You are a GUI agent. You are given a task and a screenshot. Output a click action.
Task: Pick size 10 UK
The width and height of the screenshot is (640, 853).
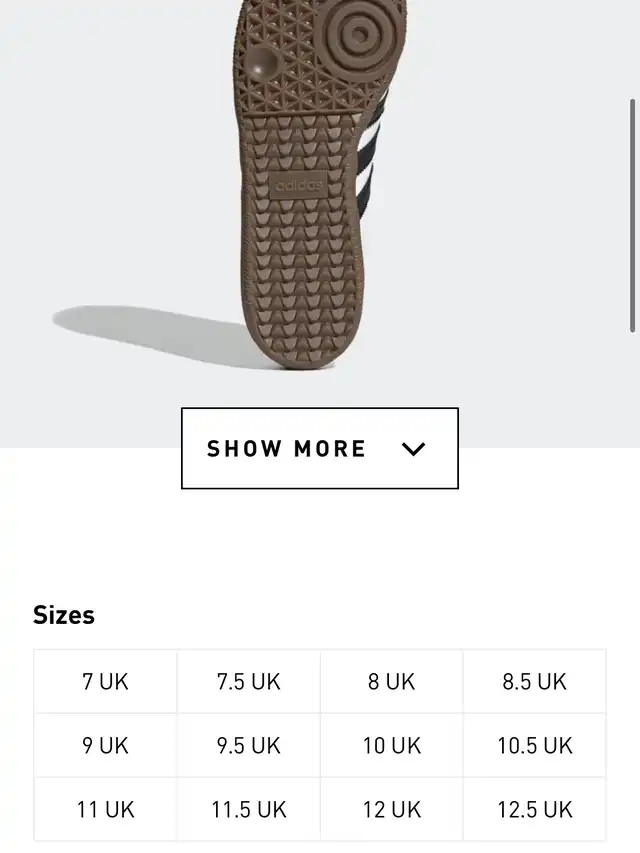pyautogui.click(x=391, y=746)
